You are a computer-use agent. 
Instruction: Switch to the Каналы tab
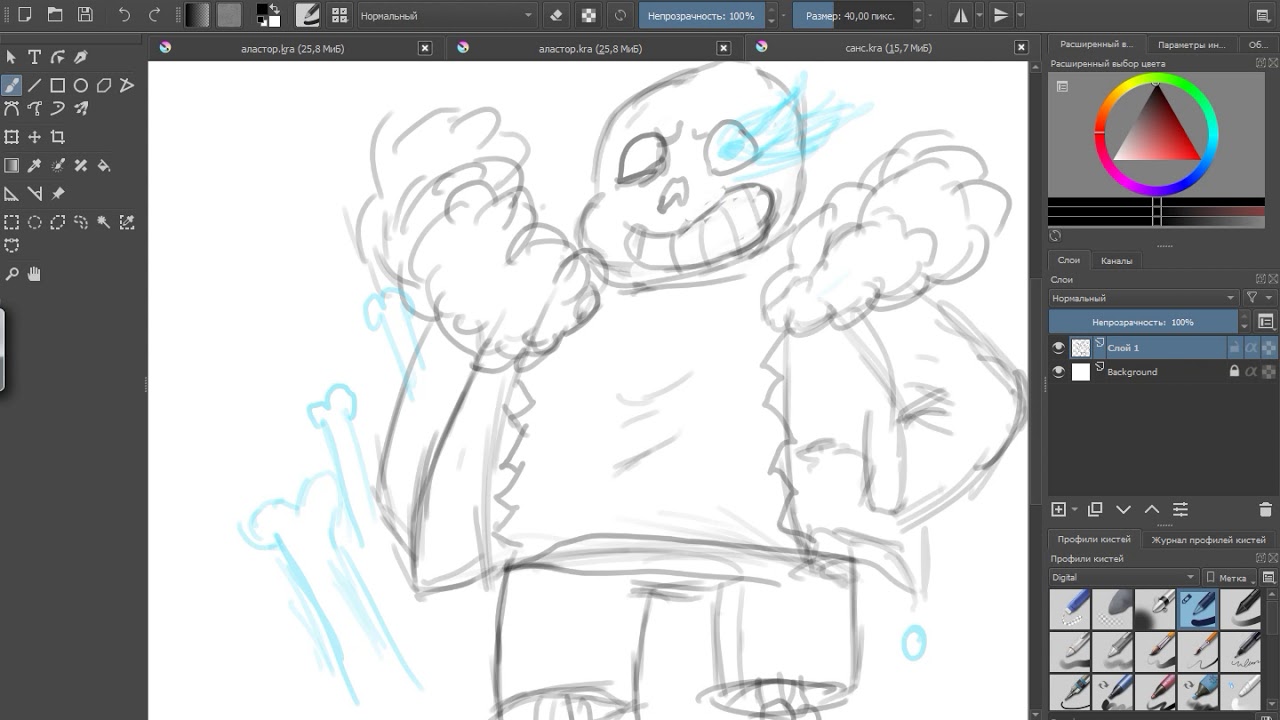click(1116, 261)
